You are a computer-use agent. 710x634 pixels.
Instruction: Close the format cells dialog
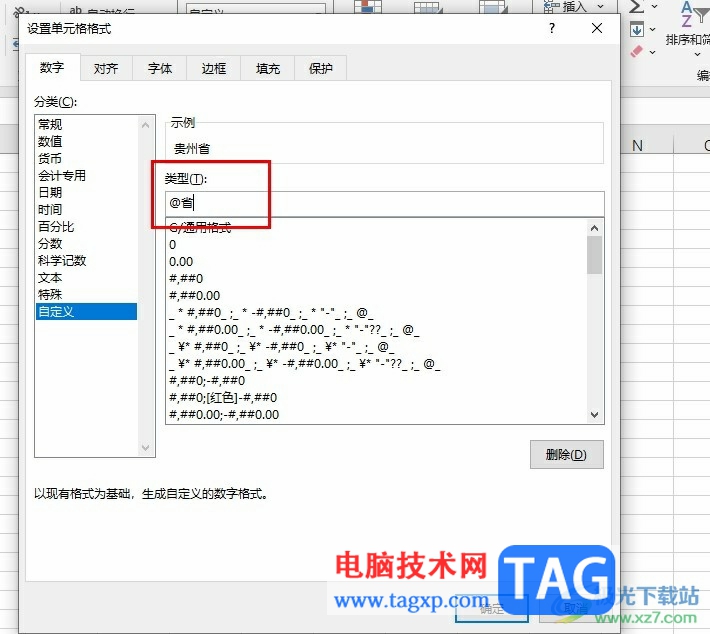point(597,29)
